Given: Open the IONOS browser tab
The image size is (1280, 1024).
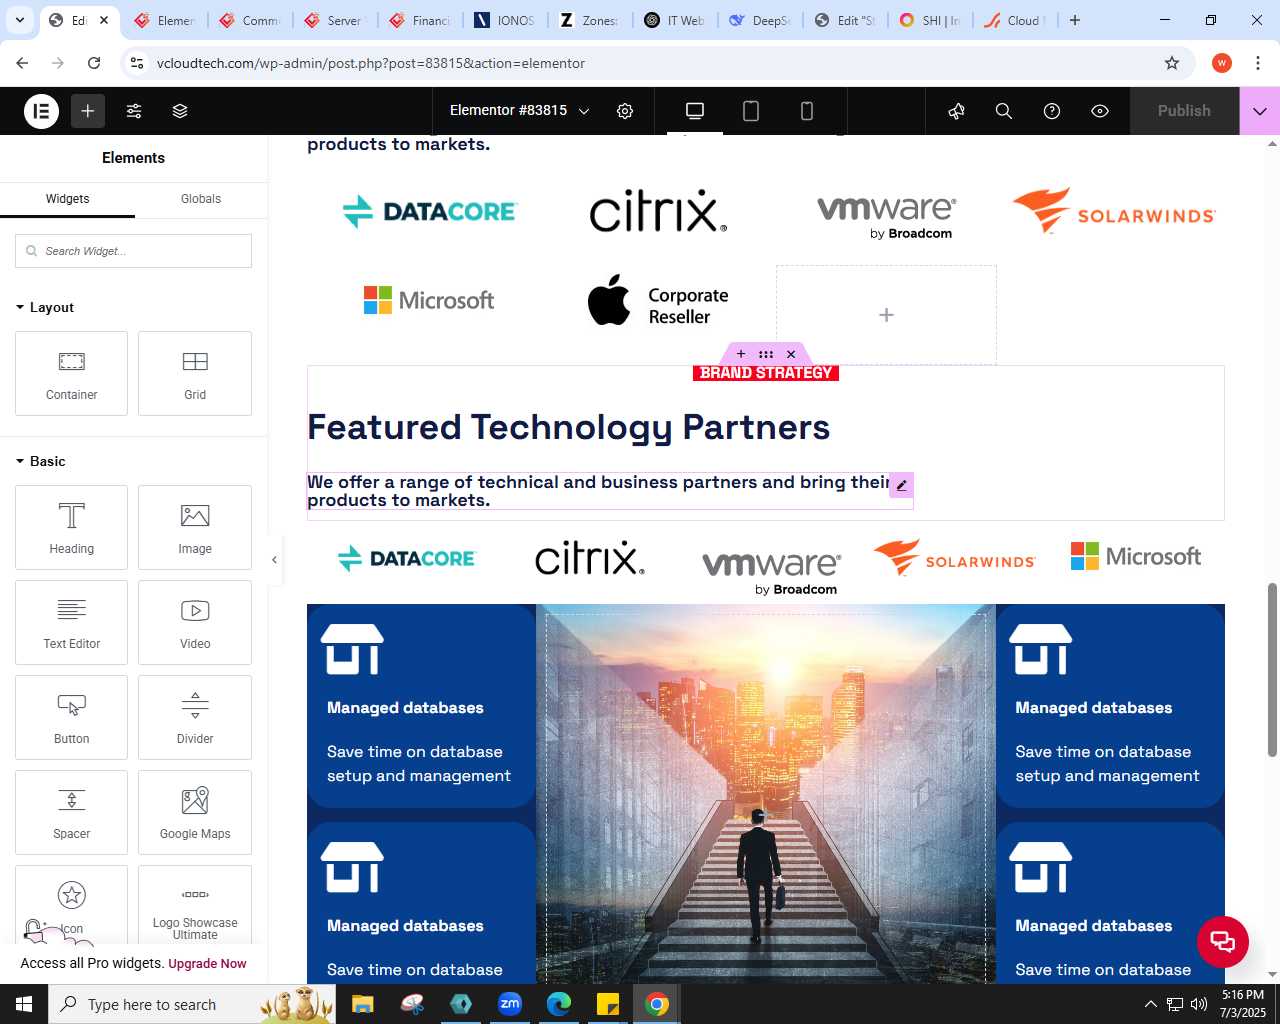Looking at the screenshot, I should coord(506,20).
